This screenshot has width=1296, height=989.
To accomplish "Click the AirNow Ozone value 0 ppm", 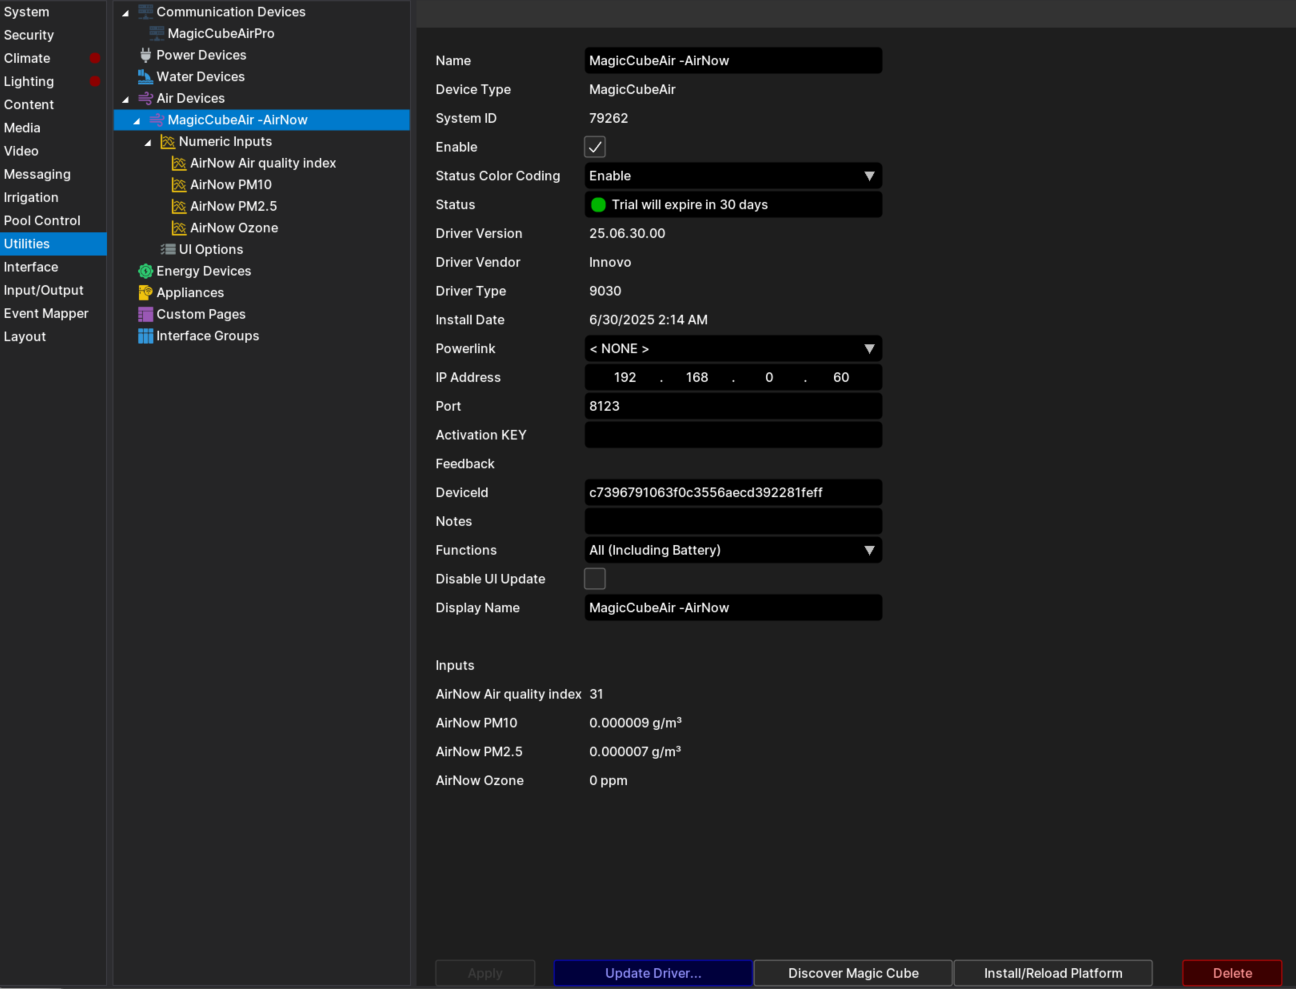I will click(x=608, y=781).
